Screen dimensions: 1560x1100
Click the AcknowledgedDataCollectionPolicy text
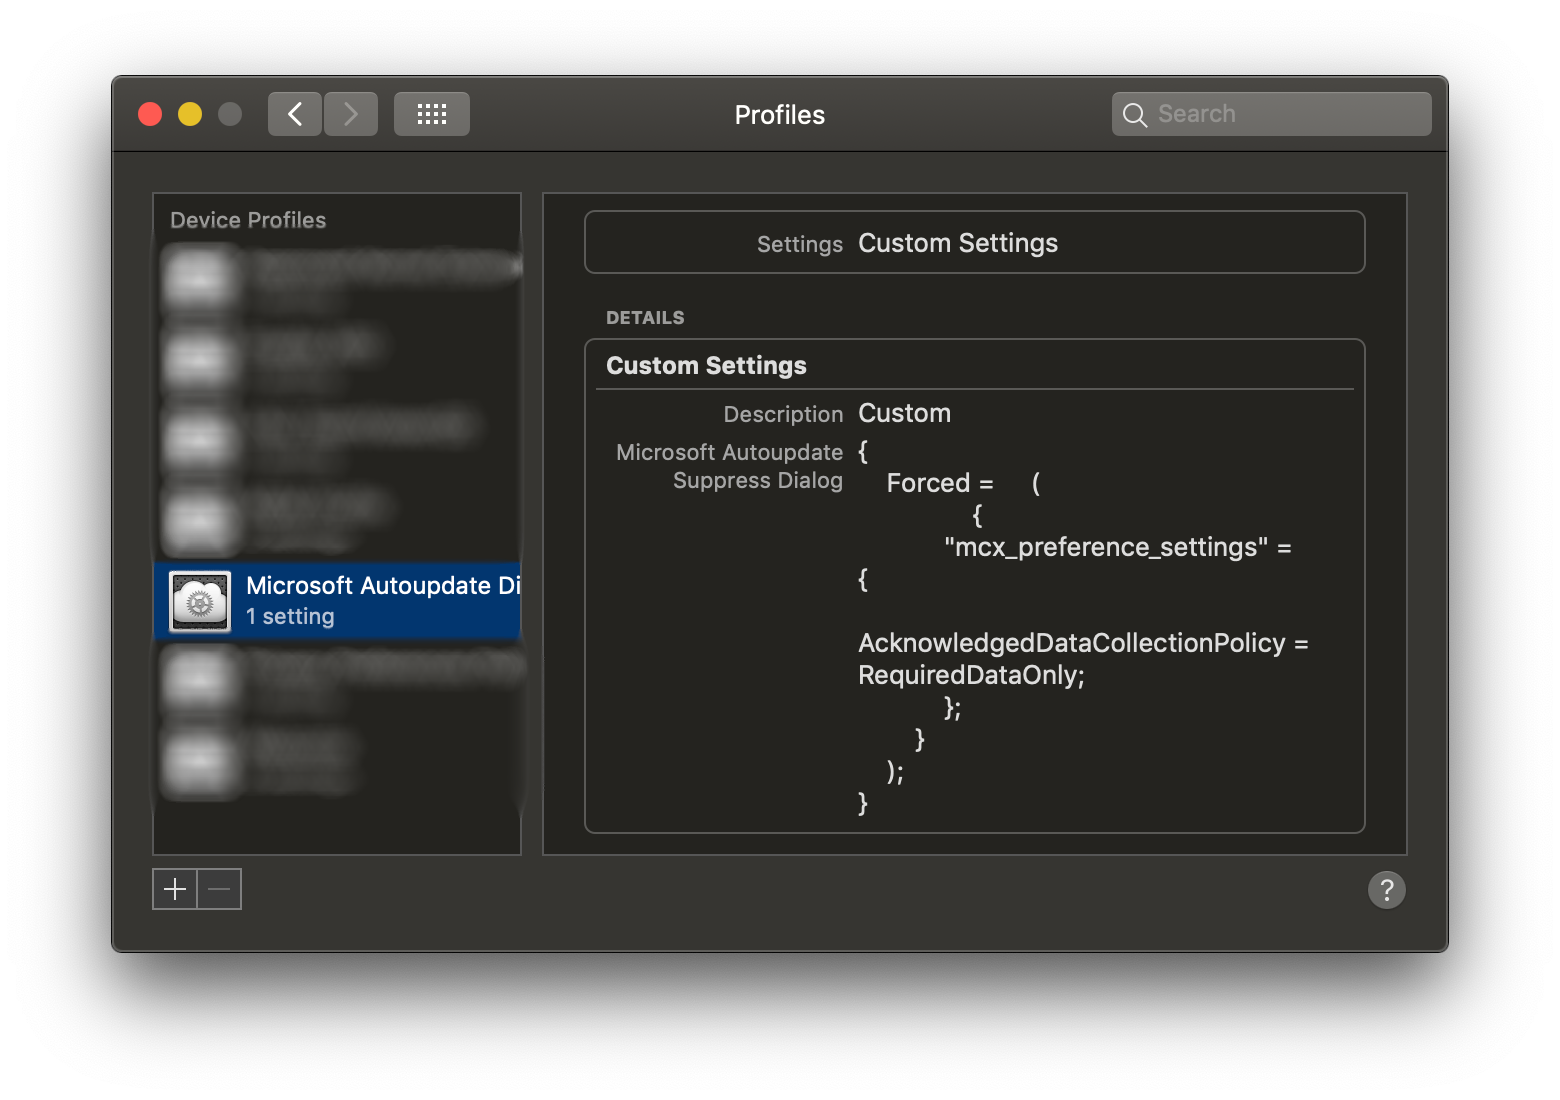coord(1072,643)
